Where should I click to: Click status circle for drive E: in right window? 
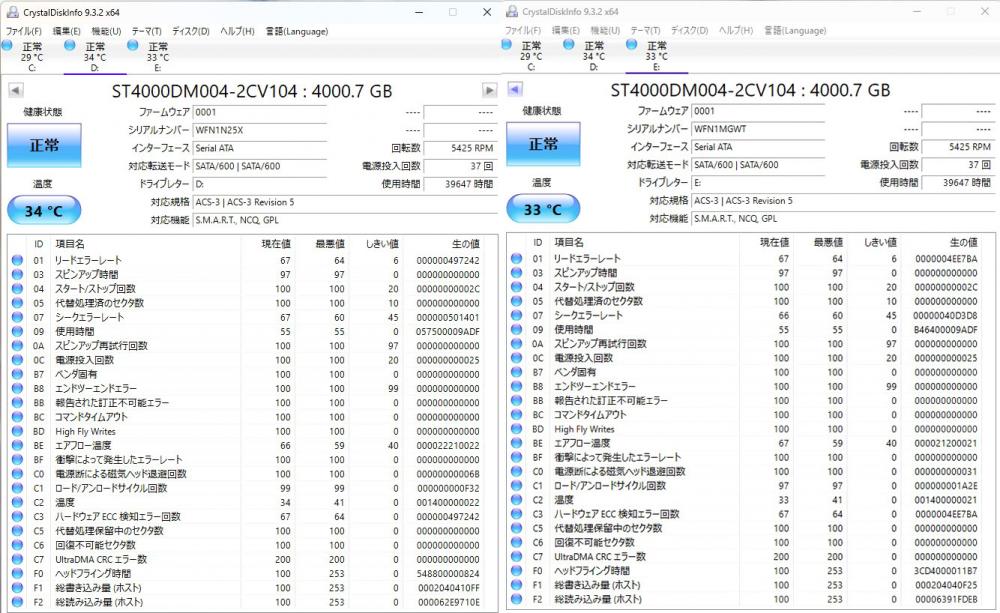point(631,44)
